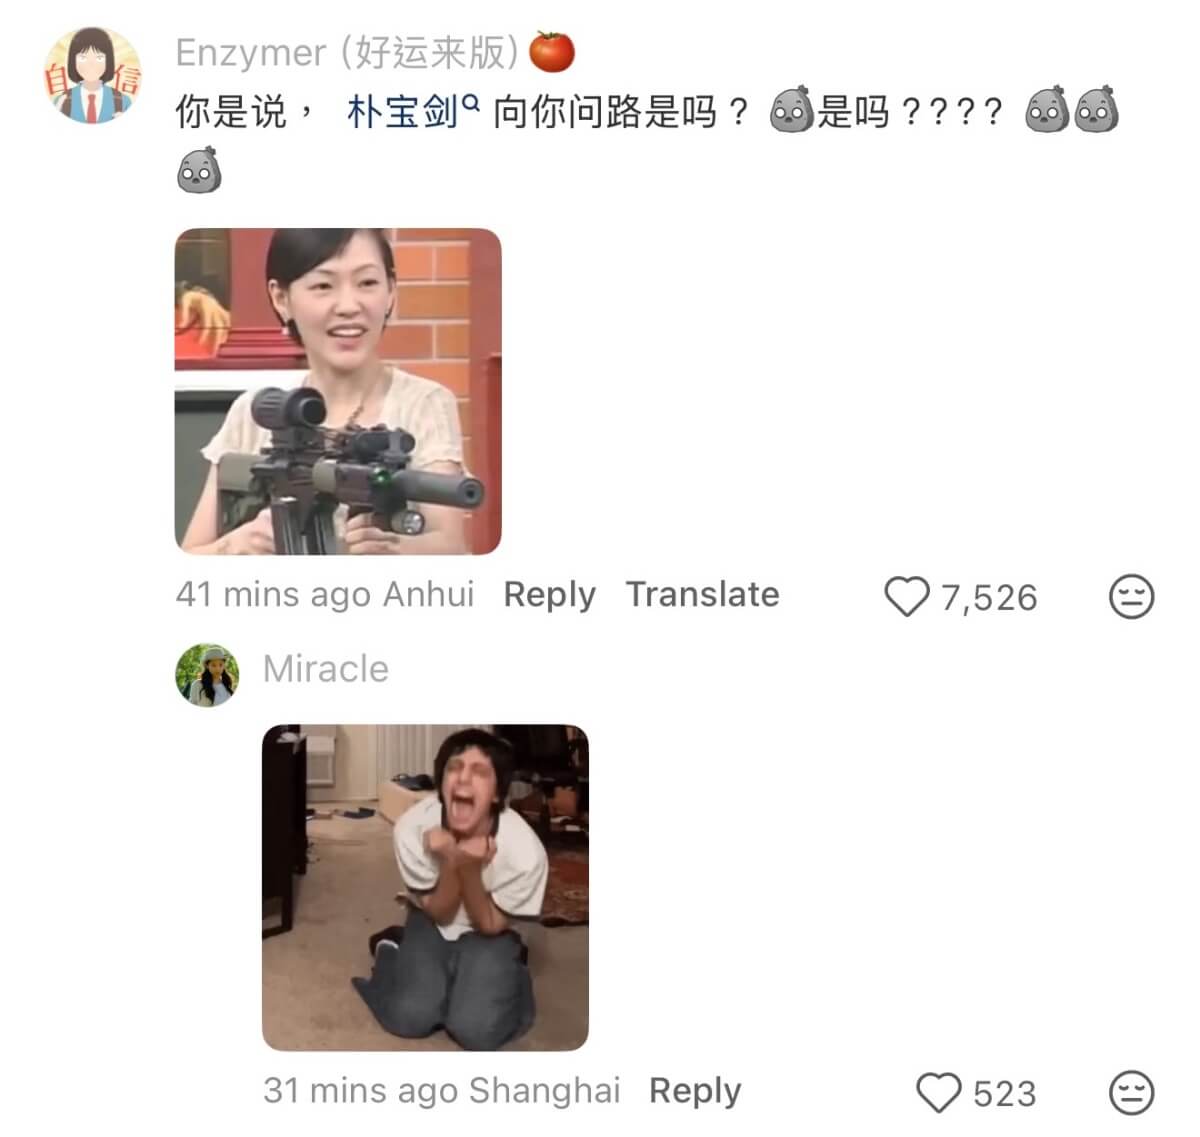Tap the dislike face icon on Miracle's reply
The height and width of the screenshot is (1137, 1200).
point(1132,1092)
